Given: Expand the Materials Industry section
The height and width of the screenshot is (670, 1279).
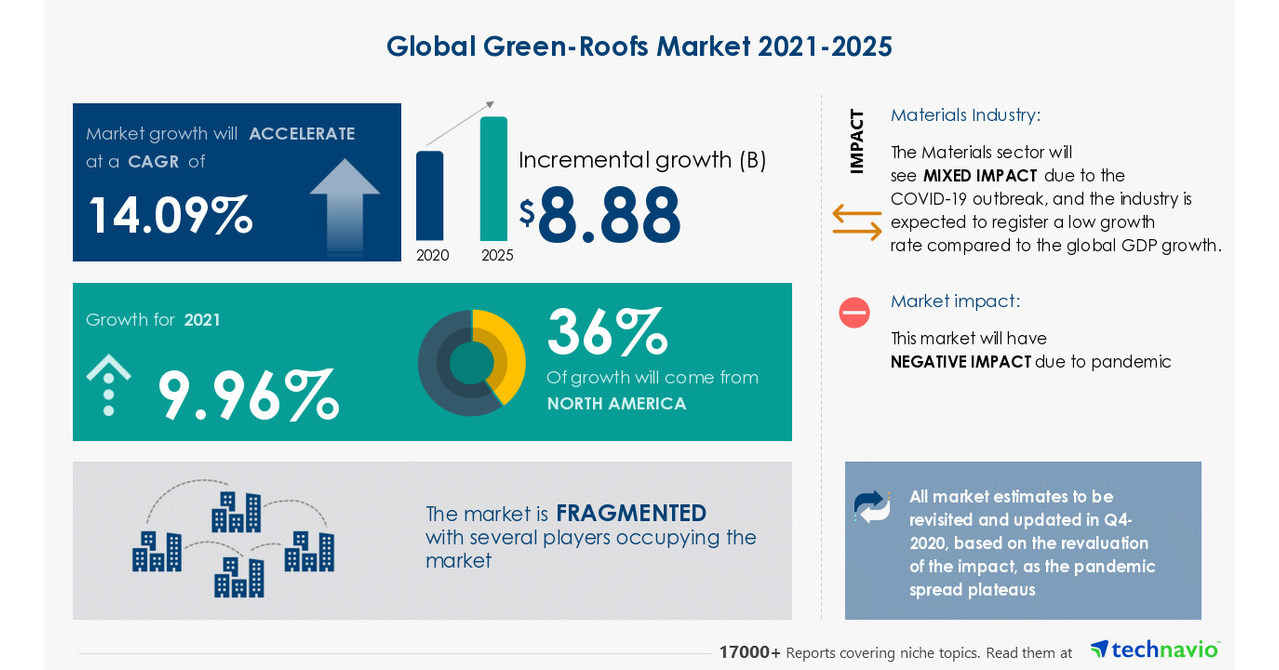Looking at the screenshot, I should coord(963,115).
